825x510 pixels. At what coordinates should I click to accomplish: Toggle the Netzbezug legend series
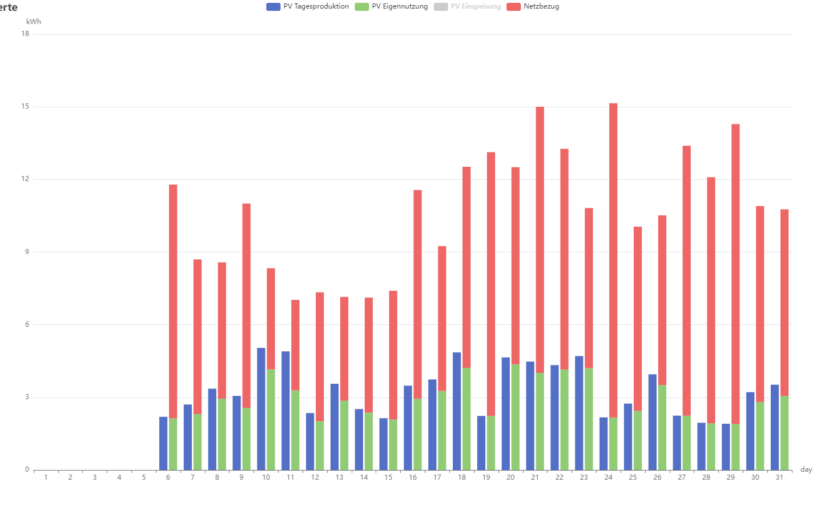533,6
